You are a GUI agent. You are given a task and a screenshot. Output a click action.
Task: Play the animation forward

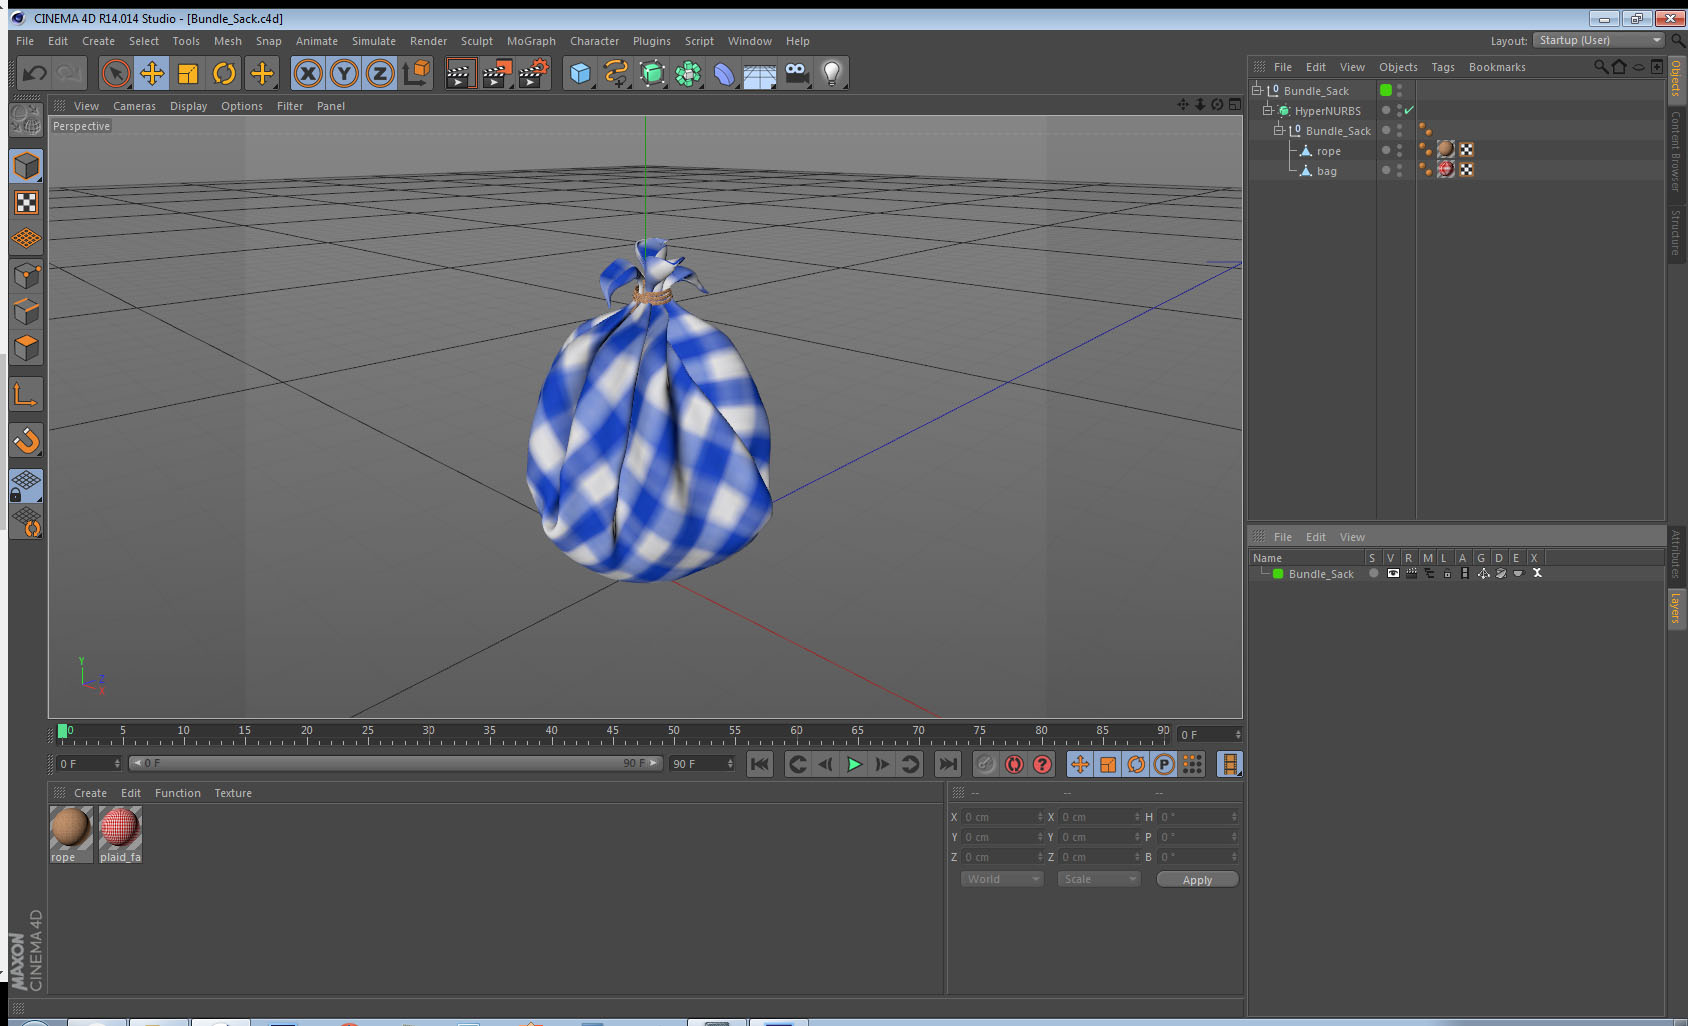pyautogui.click(x=854, y=764)
